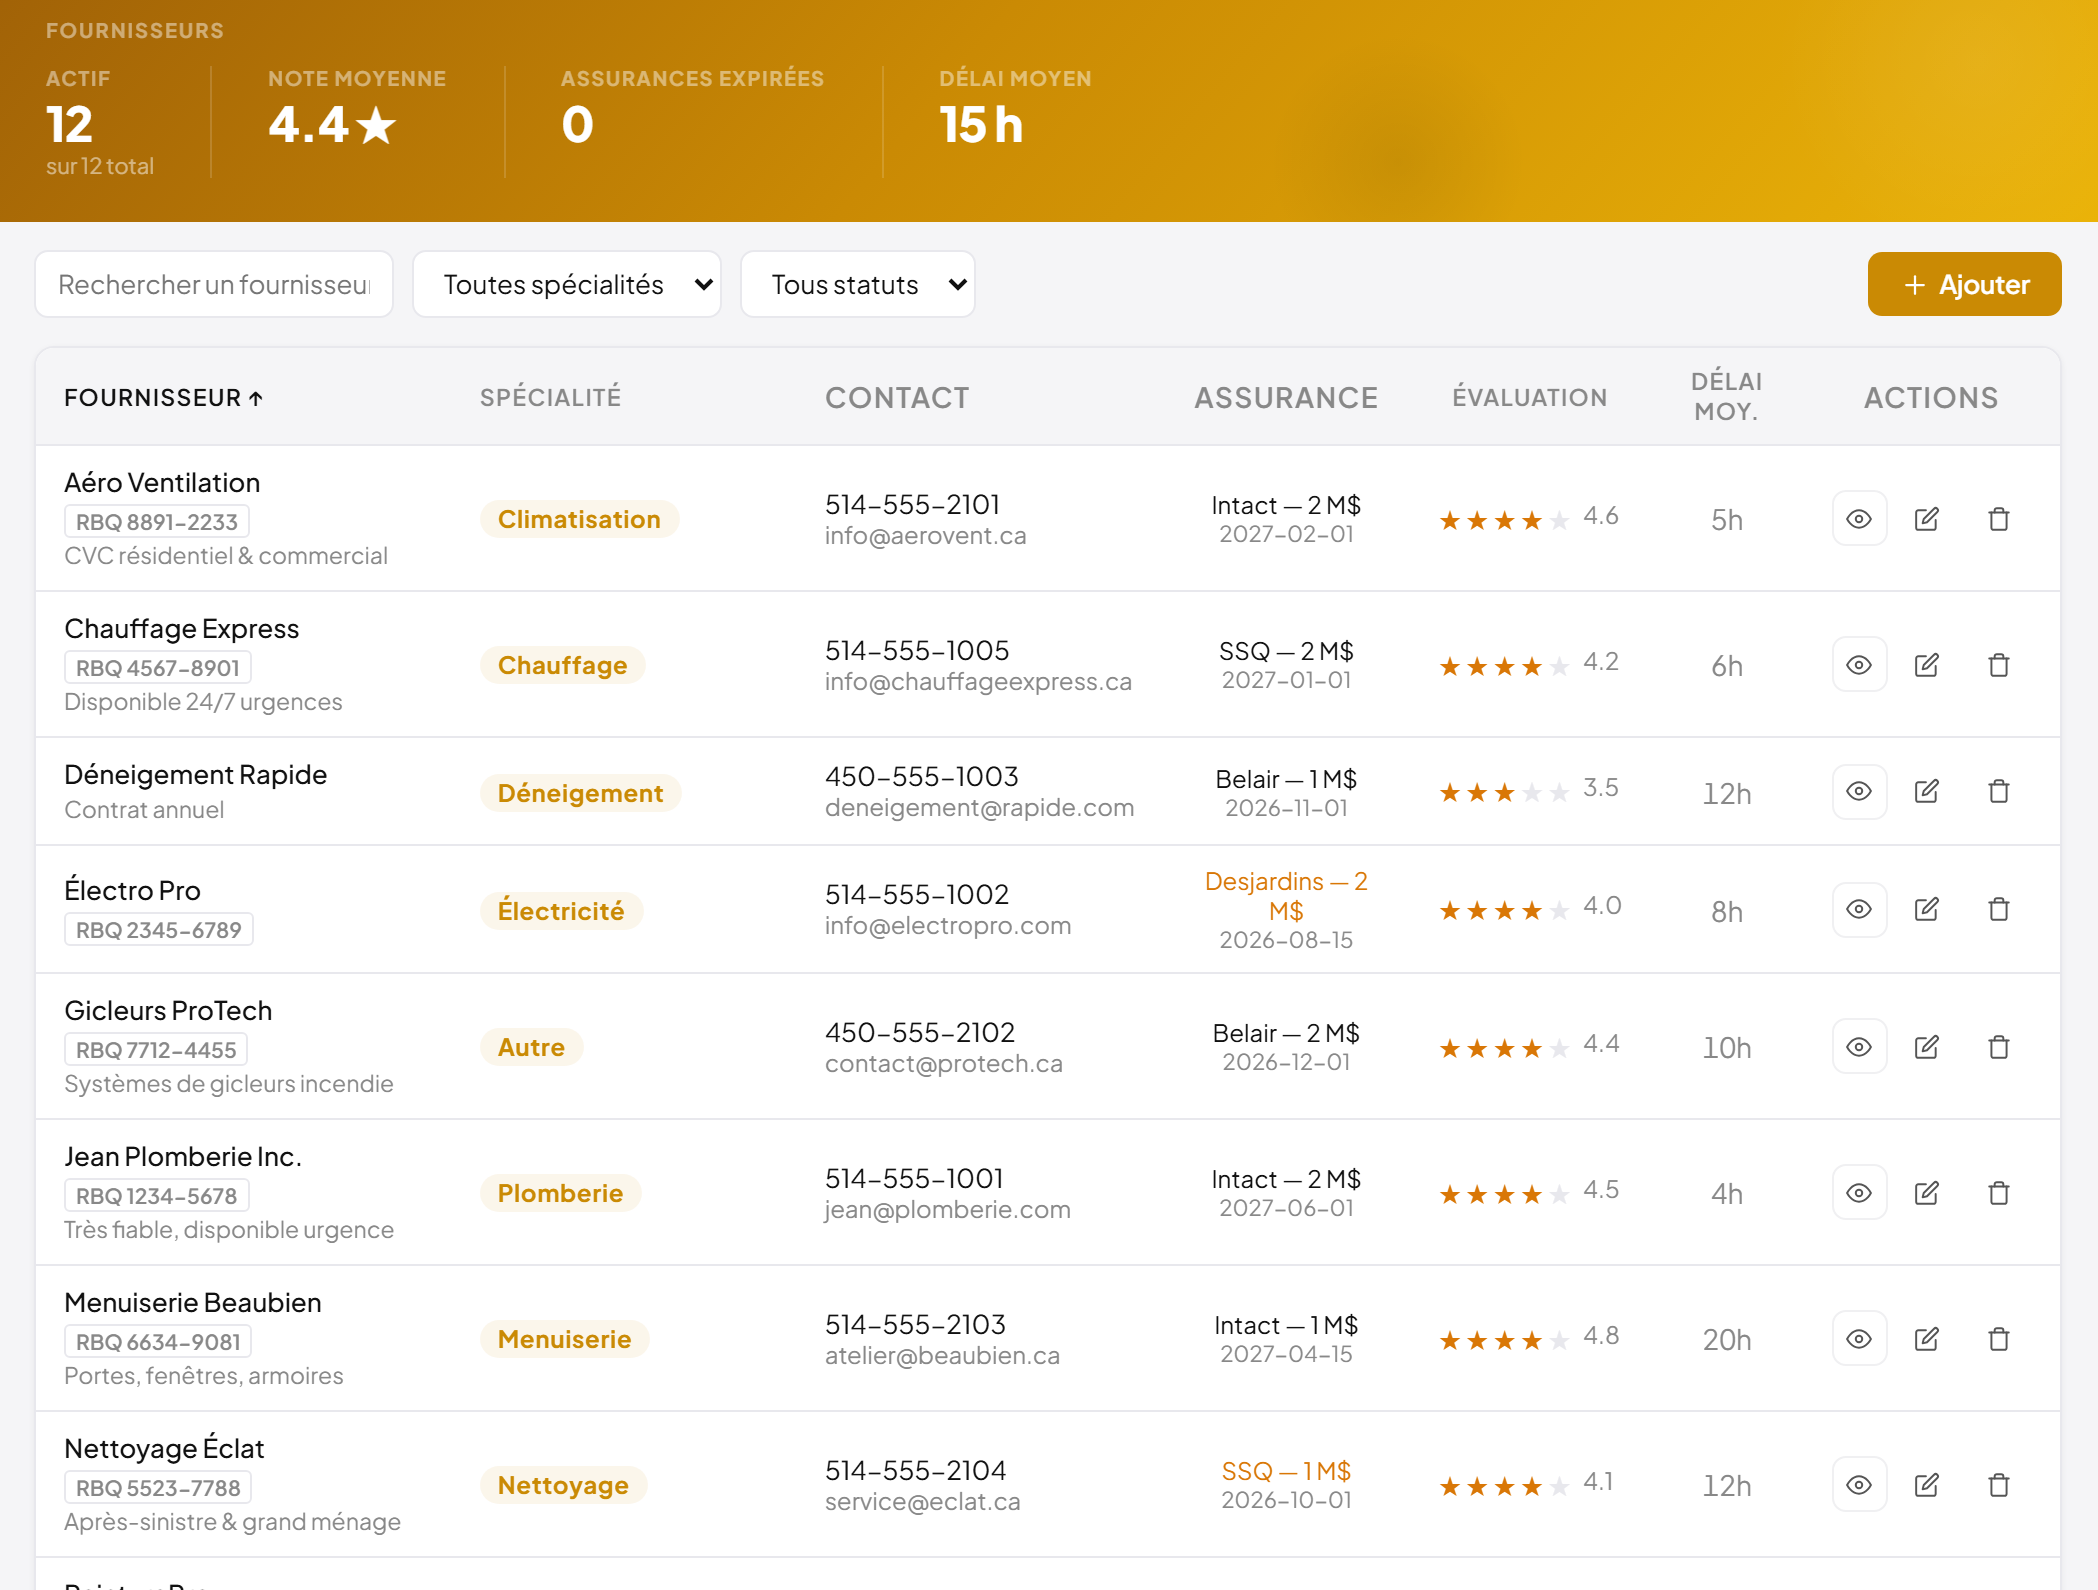Delete the Menuiserie Beaubien supplier

pos(1999,1339)
